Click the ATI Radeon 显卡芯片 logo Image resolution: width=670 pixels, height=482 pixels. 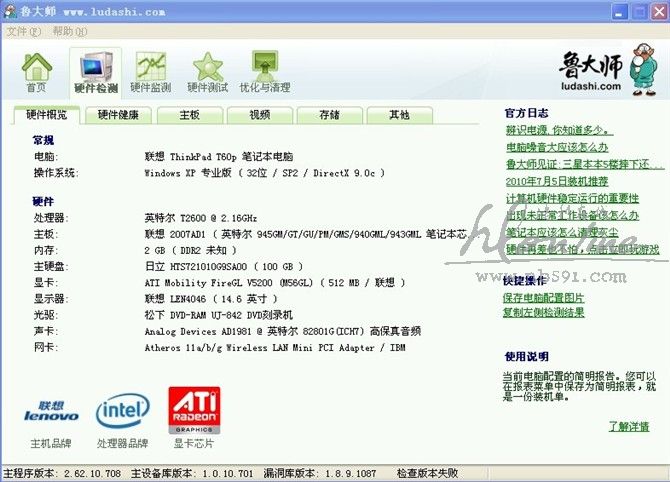click(x=194, y=410)
